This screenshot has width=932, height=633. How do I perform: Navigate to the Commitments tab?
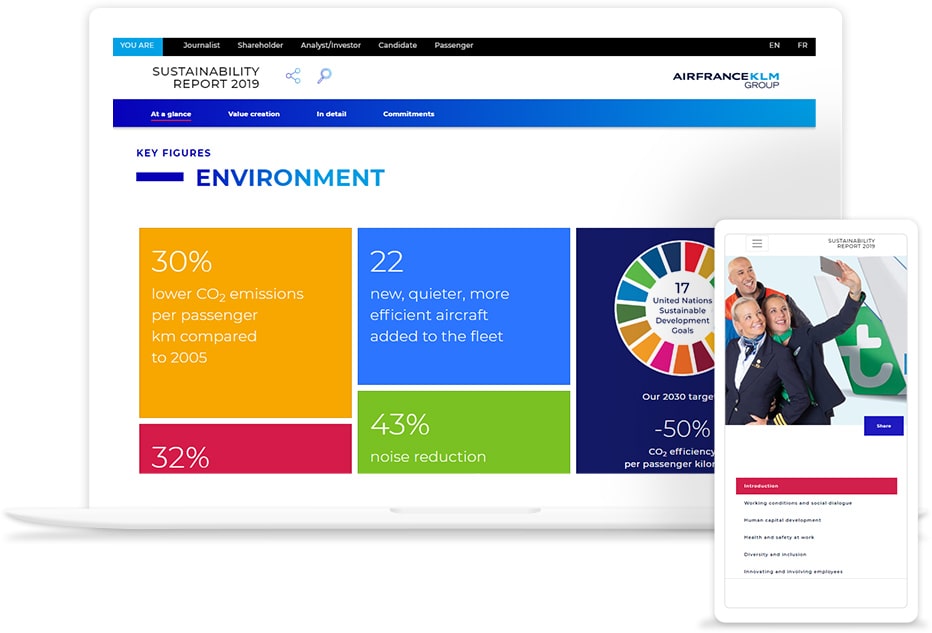tap(408, 114)
